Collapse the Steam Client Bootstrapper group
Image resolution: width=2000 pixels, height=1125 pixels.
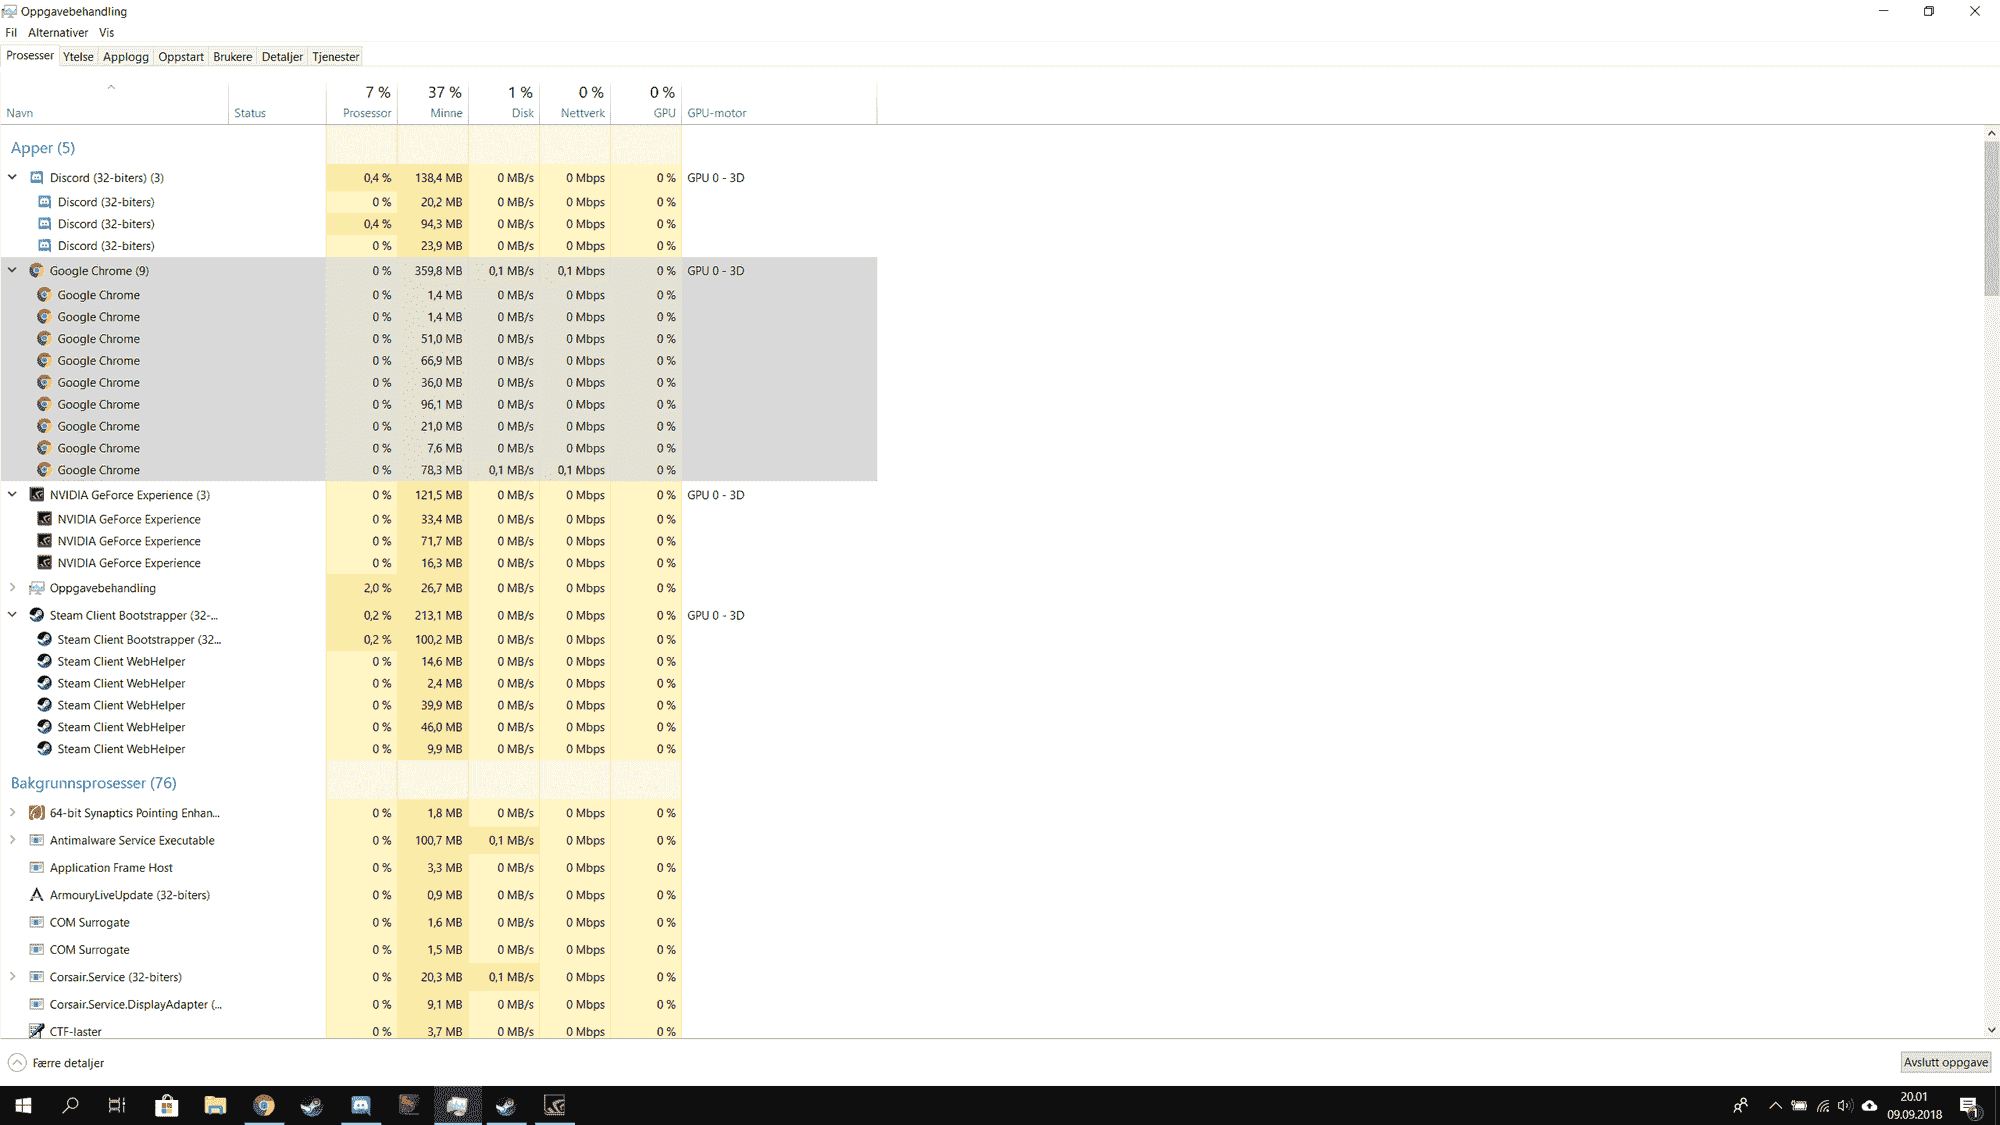[x=12, y=614]
